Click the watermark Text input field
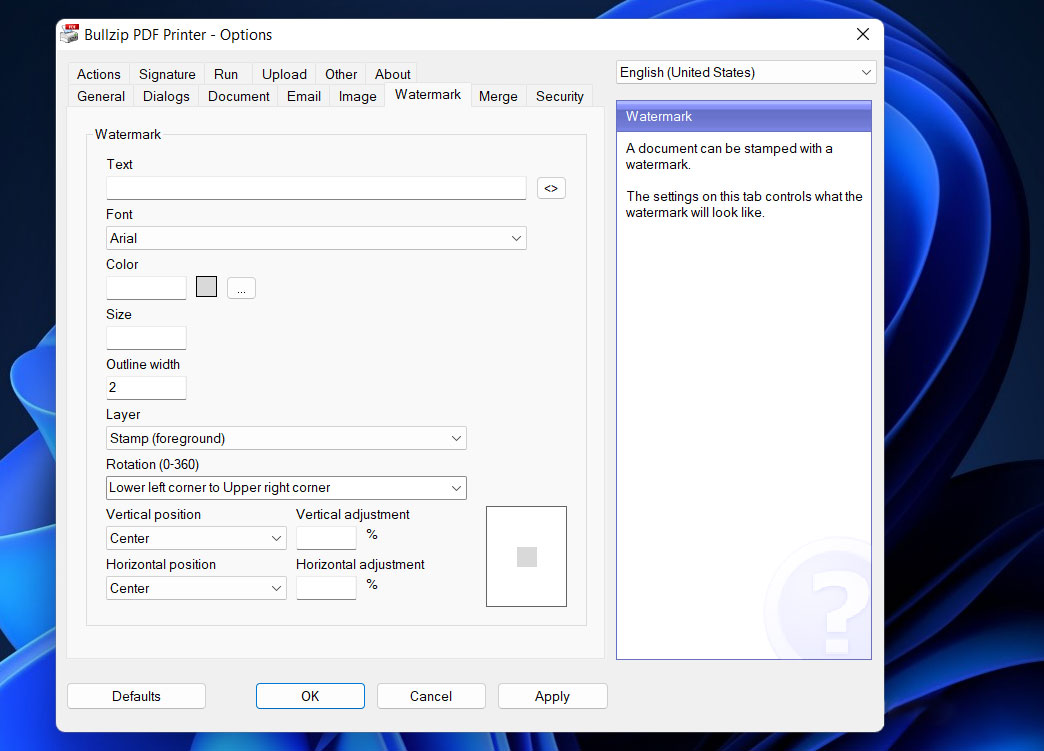 (x=316, y=188)
